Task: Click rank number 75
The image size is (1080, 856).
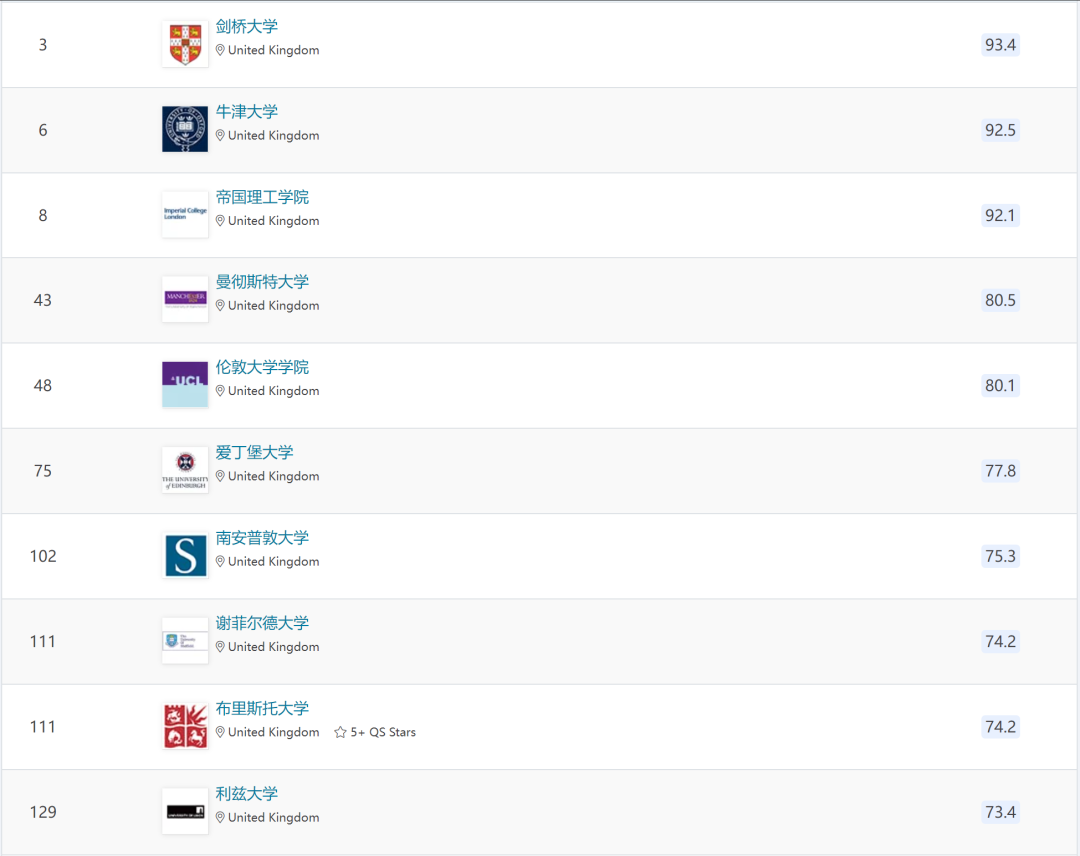Action: [43, 471]
